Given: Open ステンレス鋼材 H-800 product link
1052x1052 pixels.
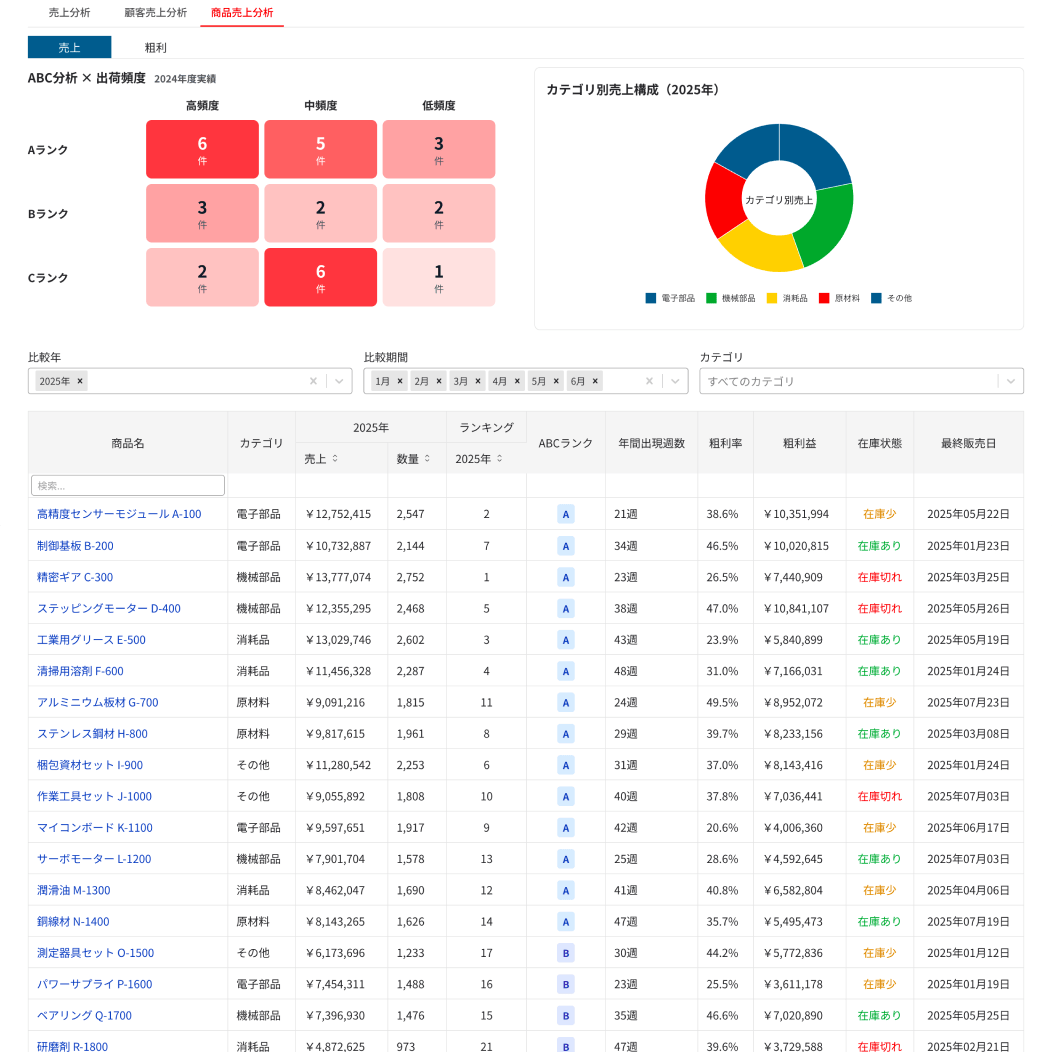Looking at the screenshot, I should 93,733.
